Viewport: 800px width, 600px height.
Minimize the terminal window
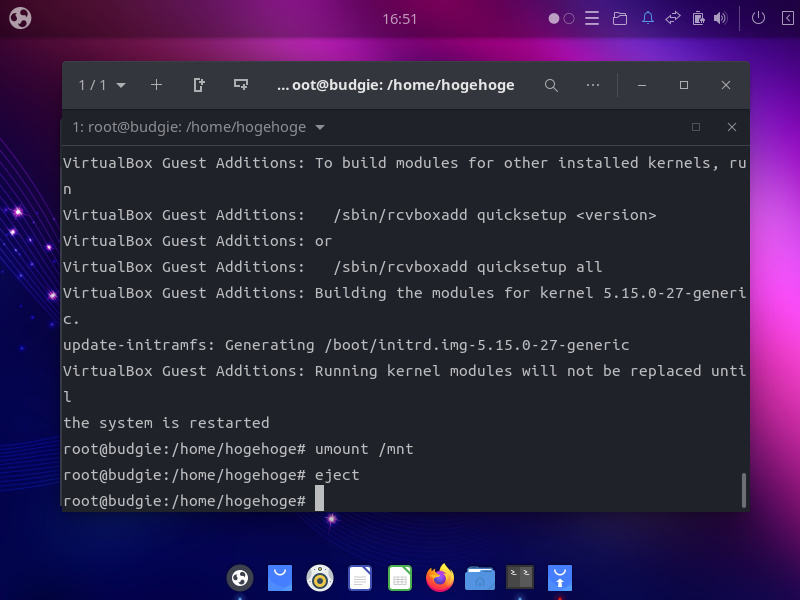[x=642, y=85]
